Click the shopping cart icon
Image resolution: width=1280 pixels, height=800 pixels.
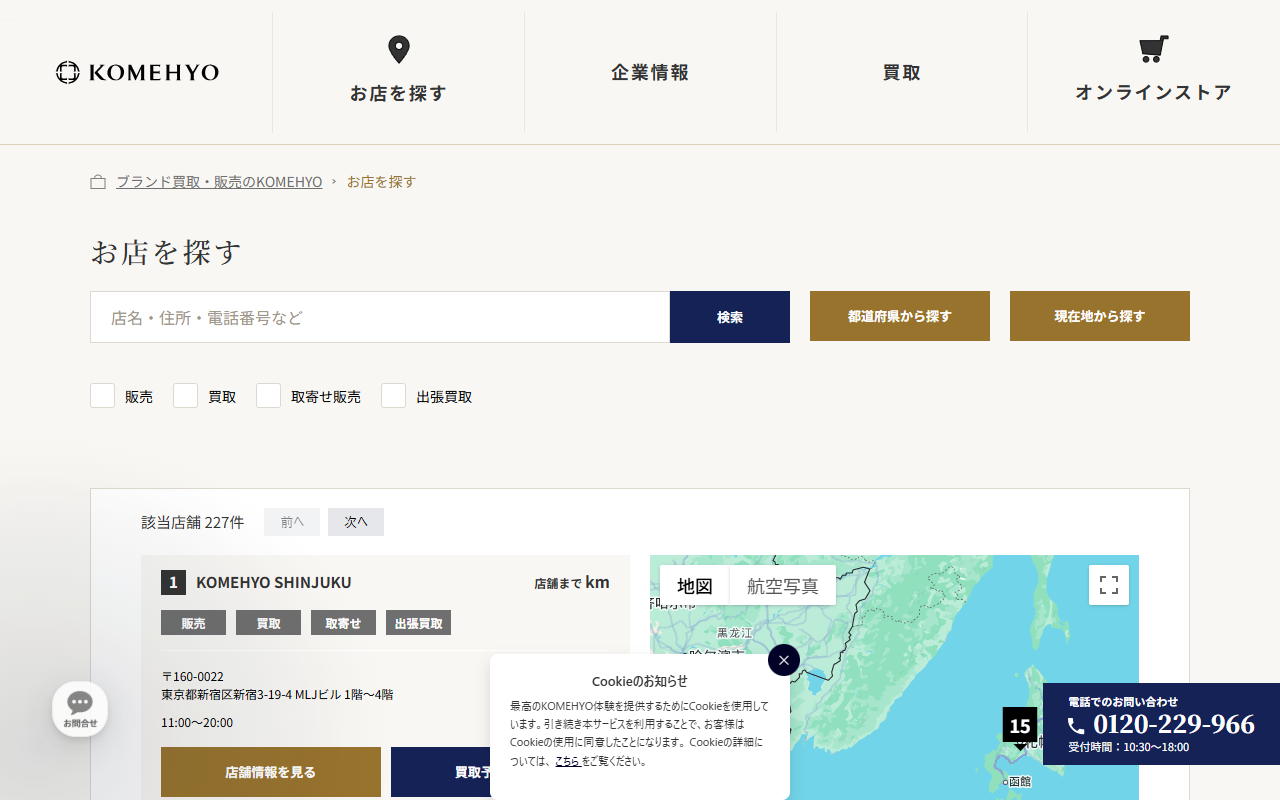tap(1153, 49)
